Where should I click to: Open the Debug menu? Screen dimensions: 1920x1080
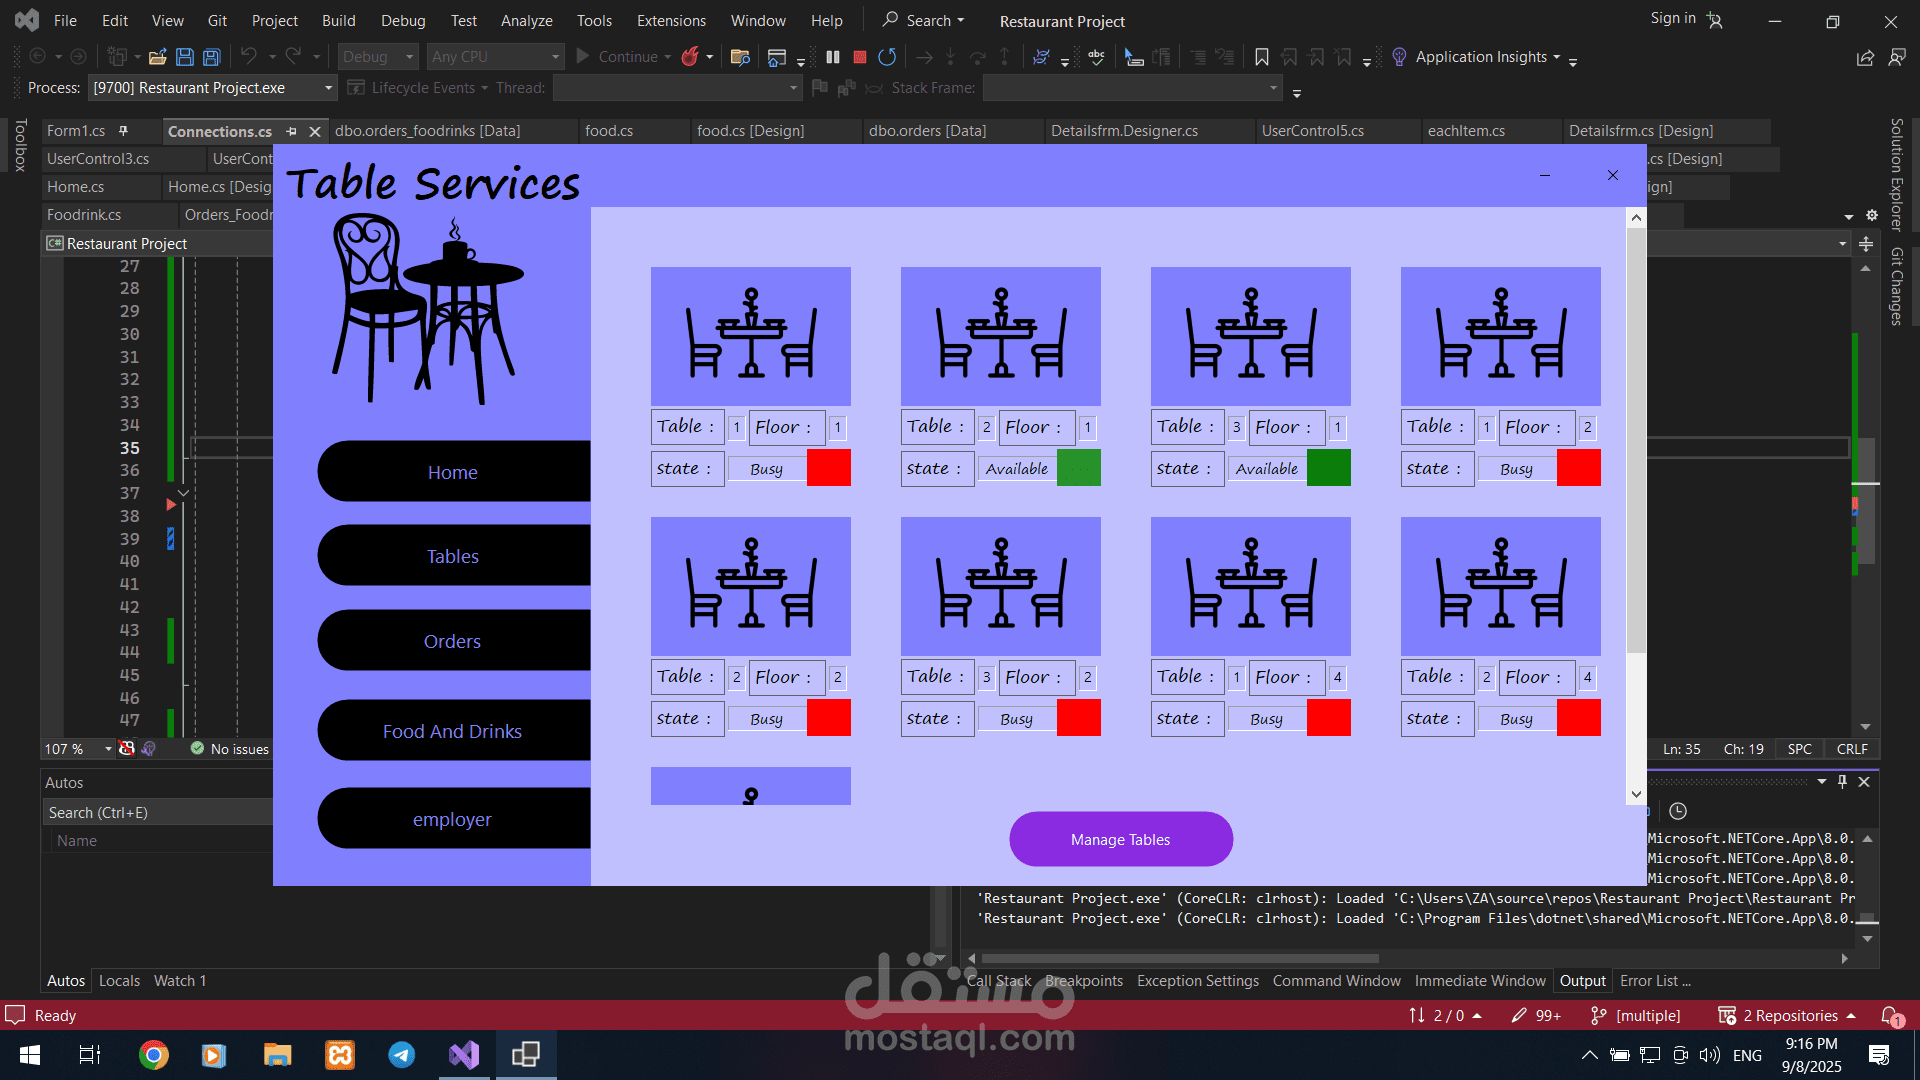(x=403, y=20)
